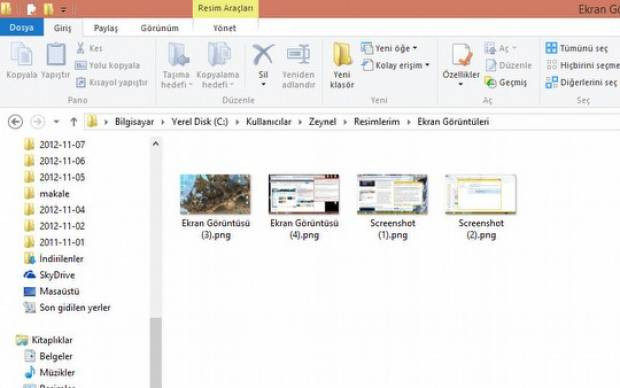Screen dimensions: 620x388
Task: Open the Kopyalama hedefi (Copy to) dropdown
Action: click(x=218, y=66)
